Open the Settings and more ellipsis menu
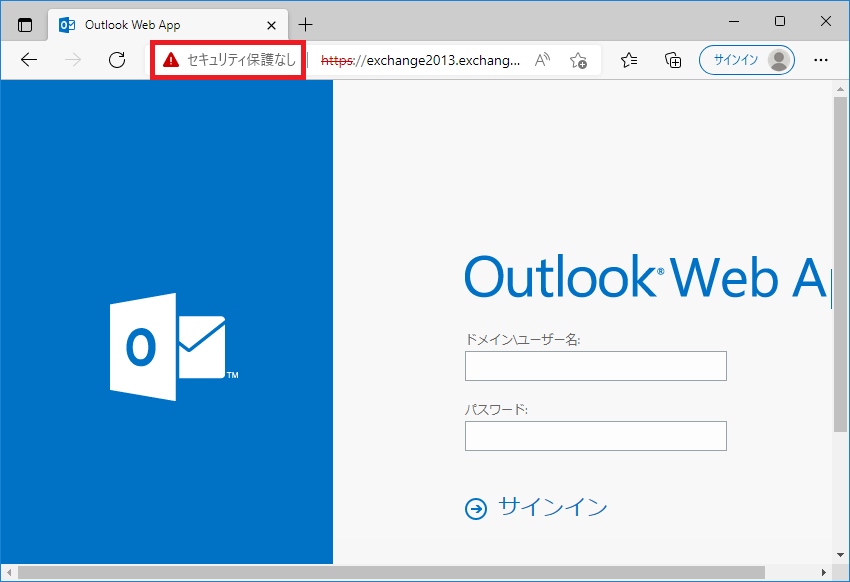Viewport: 850px width, 582px height. click(821, 60)
